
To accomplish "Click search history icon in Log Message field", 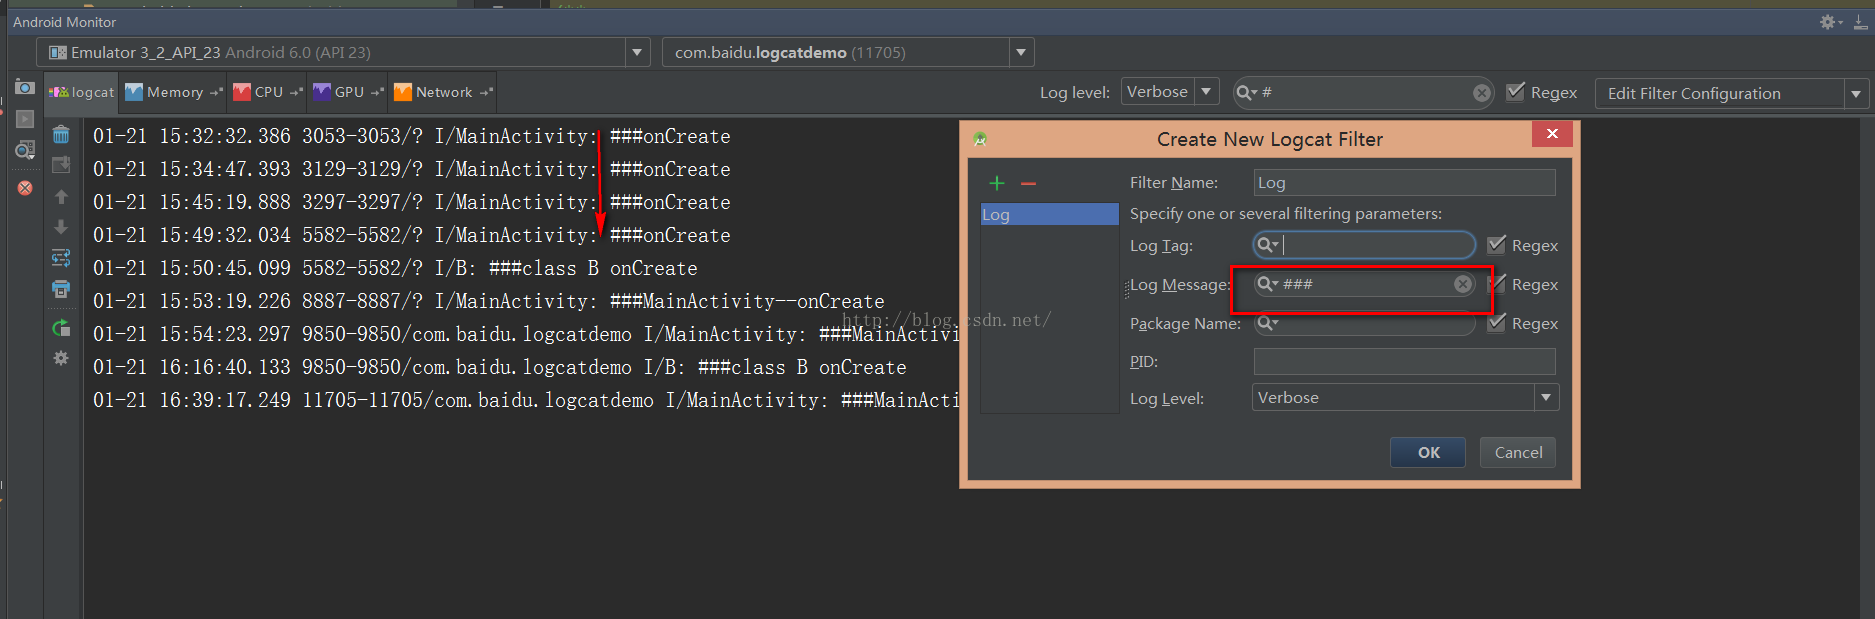I will click(x=1267, y=284).
